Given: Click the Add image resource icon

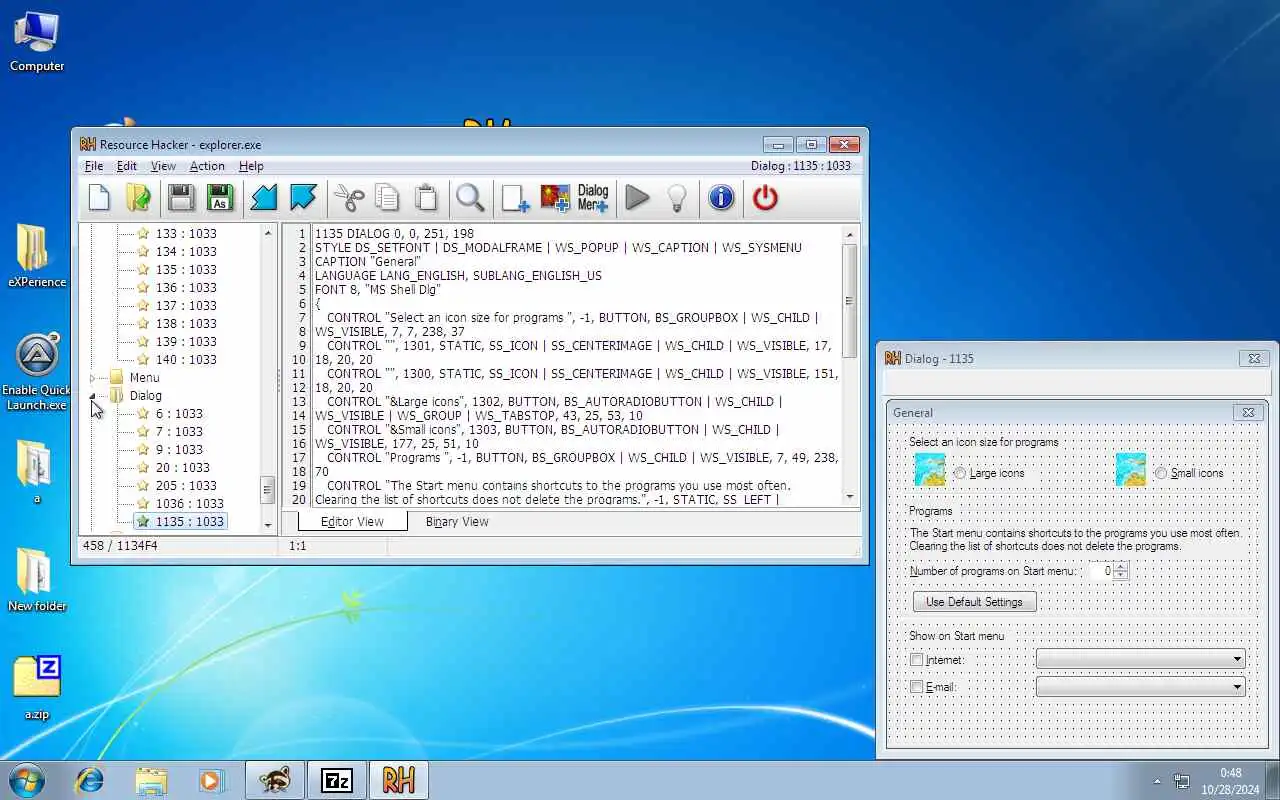Looking at the screenshot, I should click(554, 198).
